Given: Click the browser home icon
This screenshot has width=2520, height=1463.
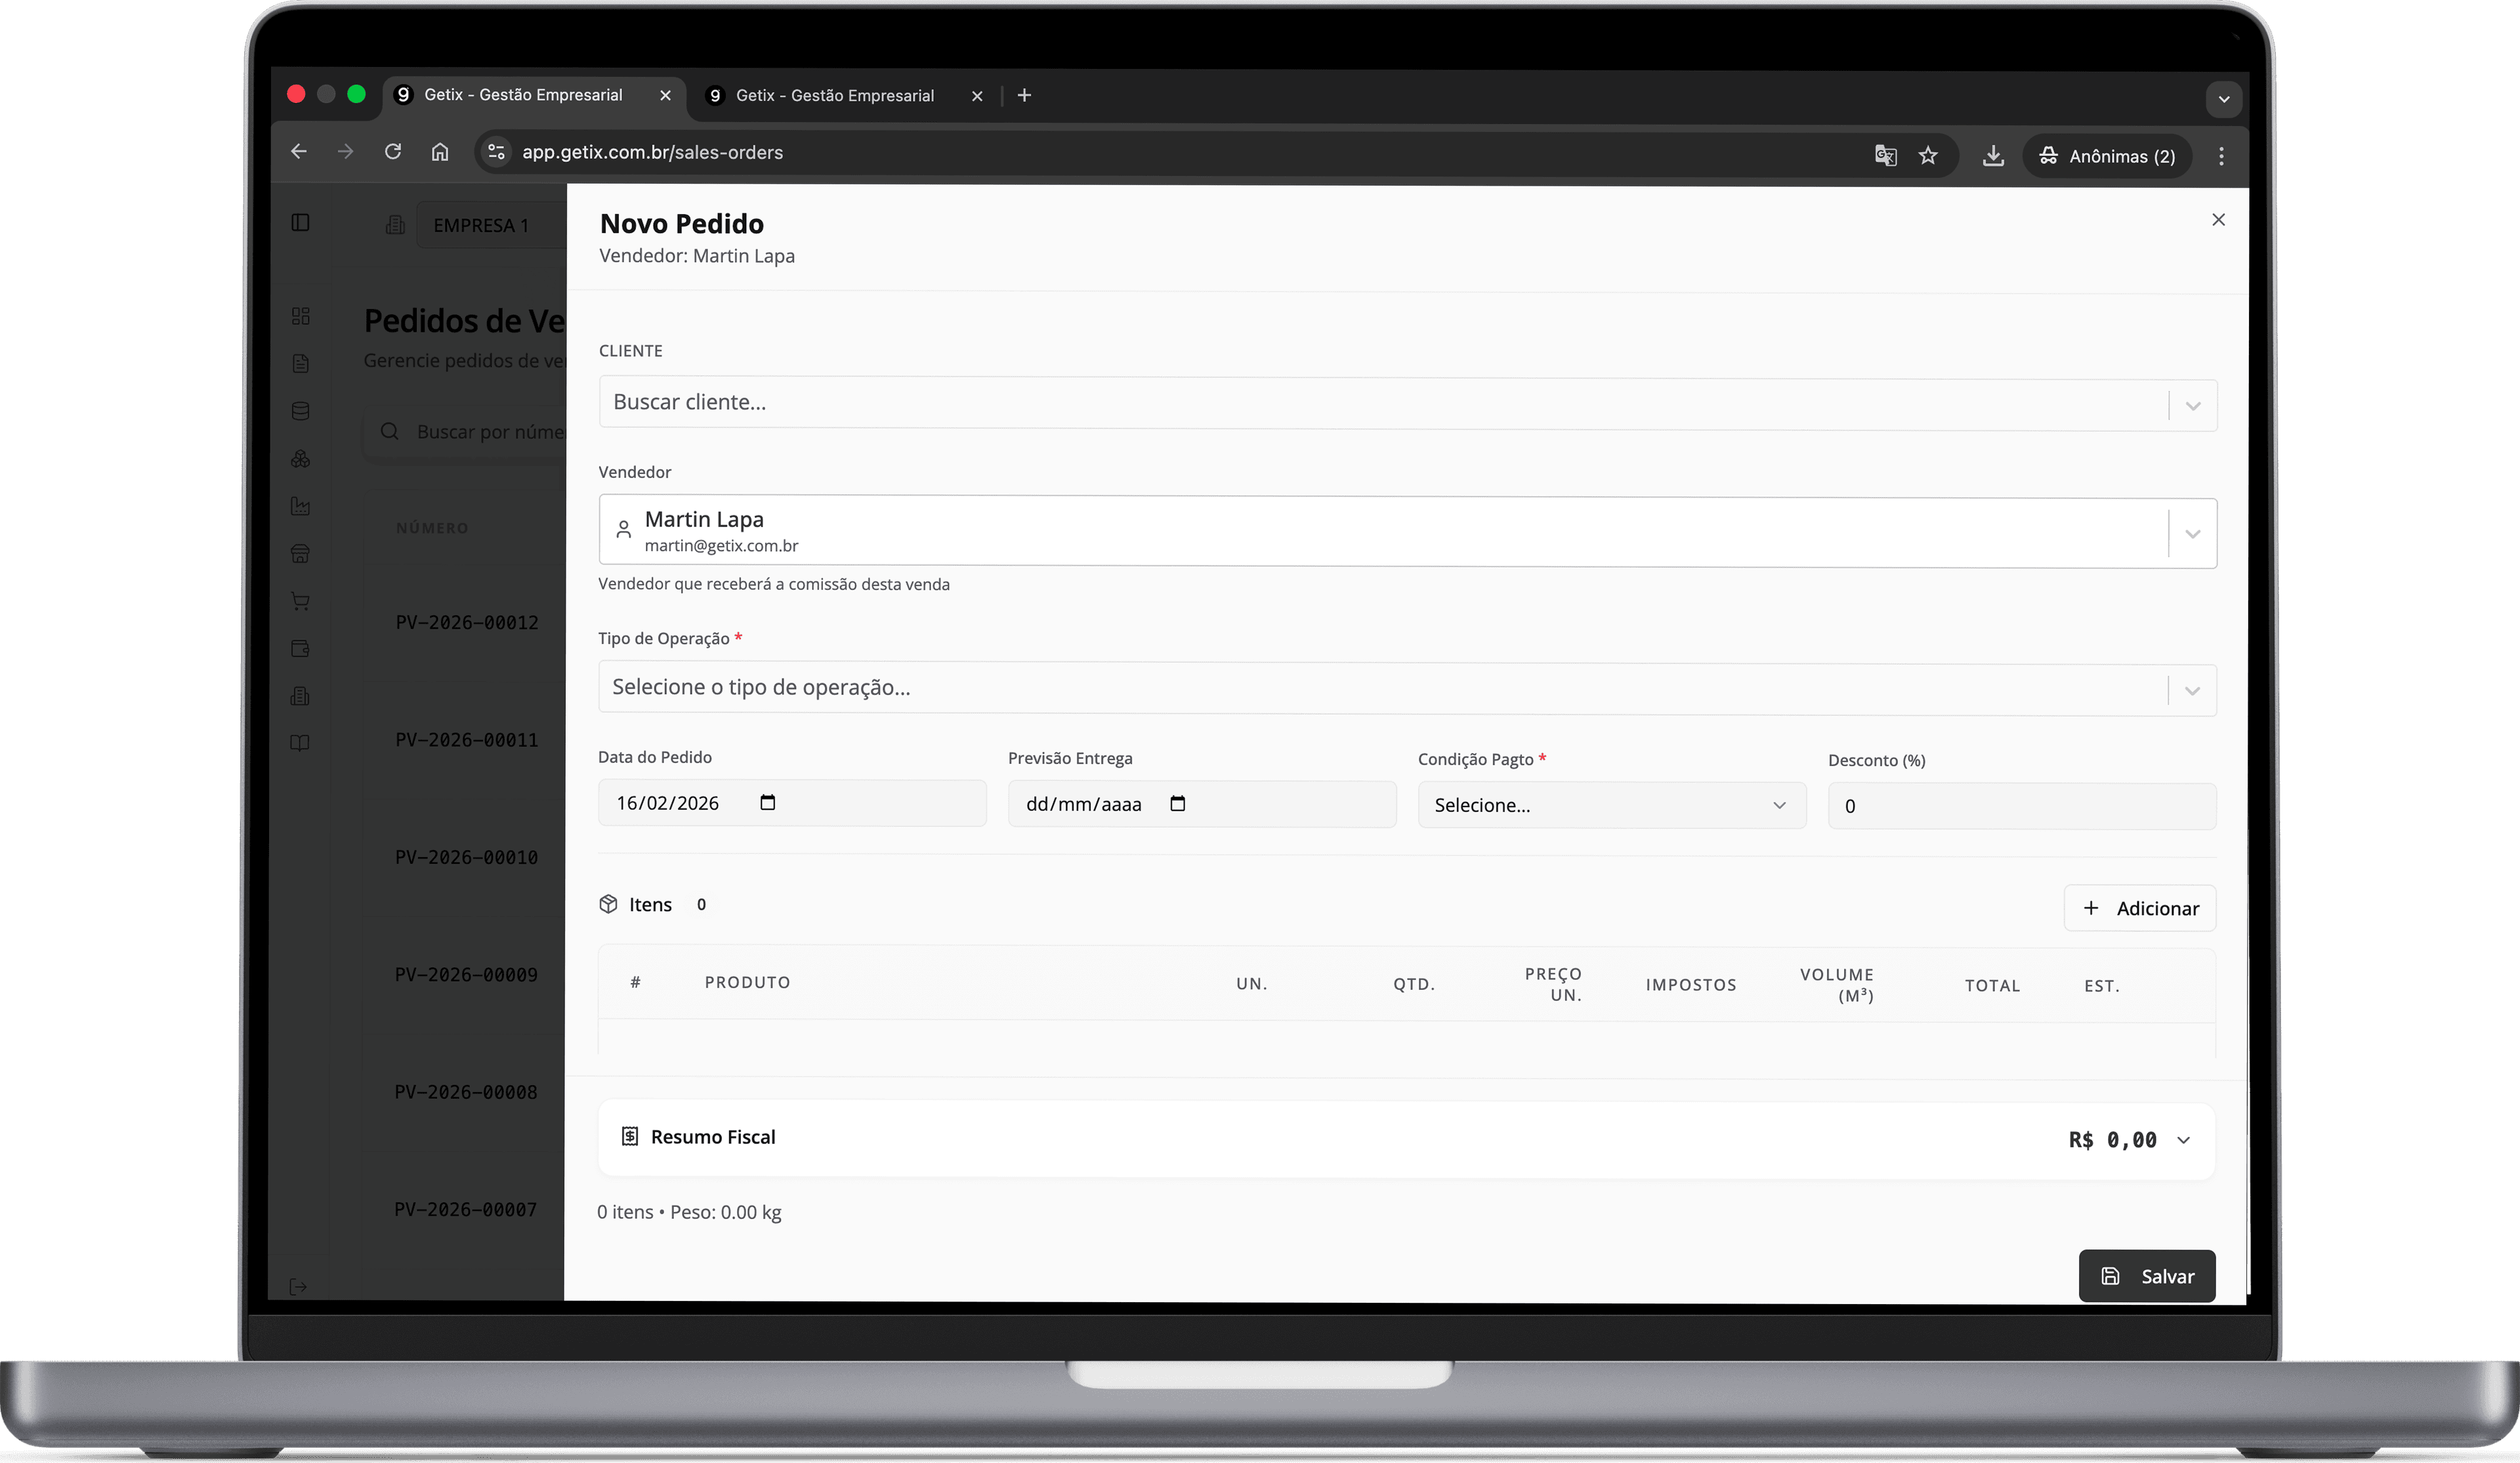Looking at the screenshot, I should tap(440, 152).
